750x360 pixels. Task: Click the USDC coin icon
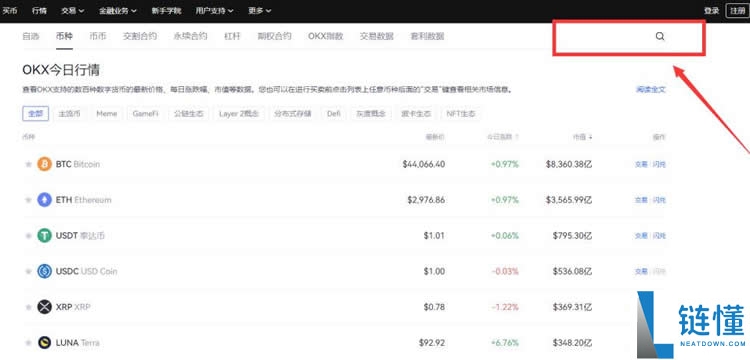tap(44, 271)
